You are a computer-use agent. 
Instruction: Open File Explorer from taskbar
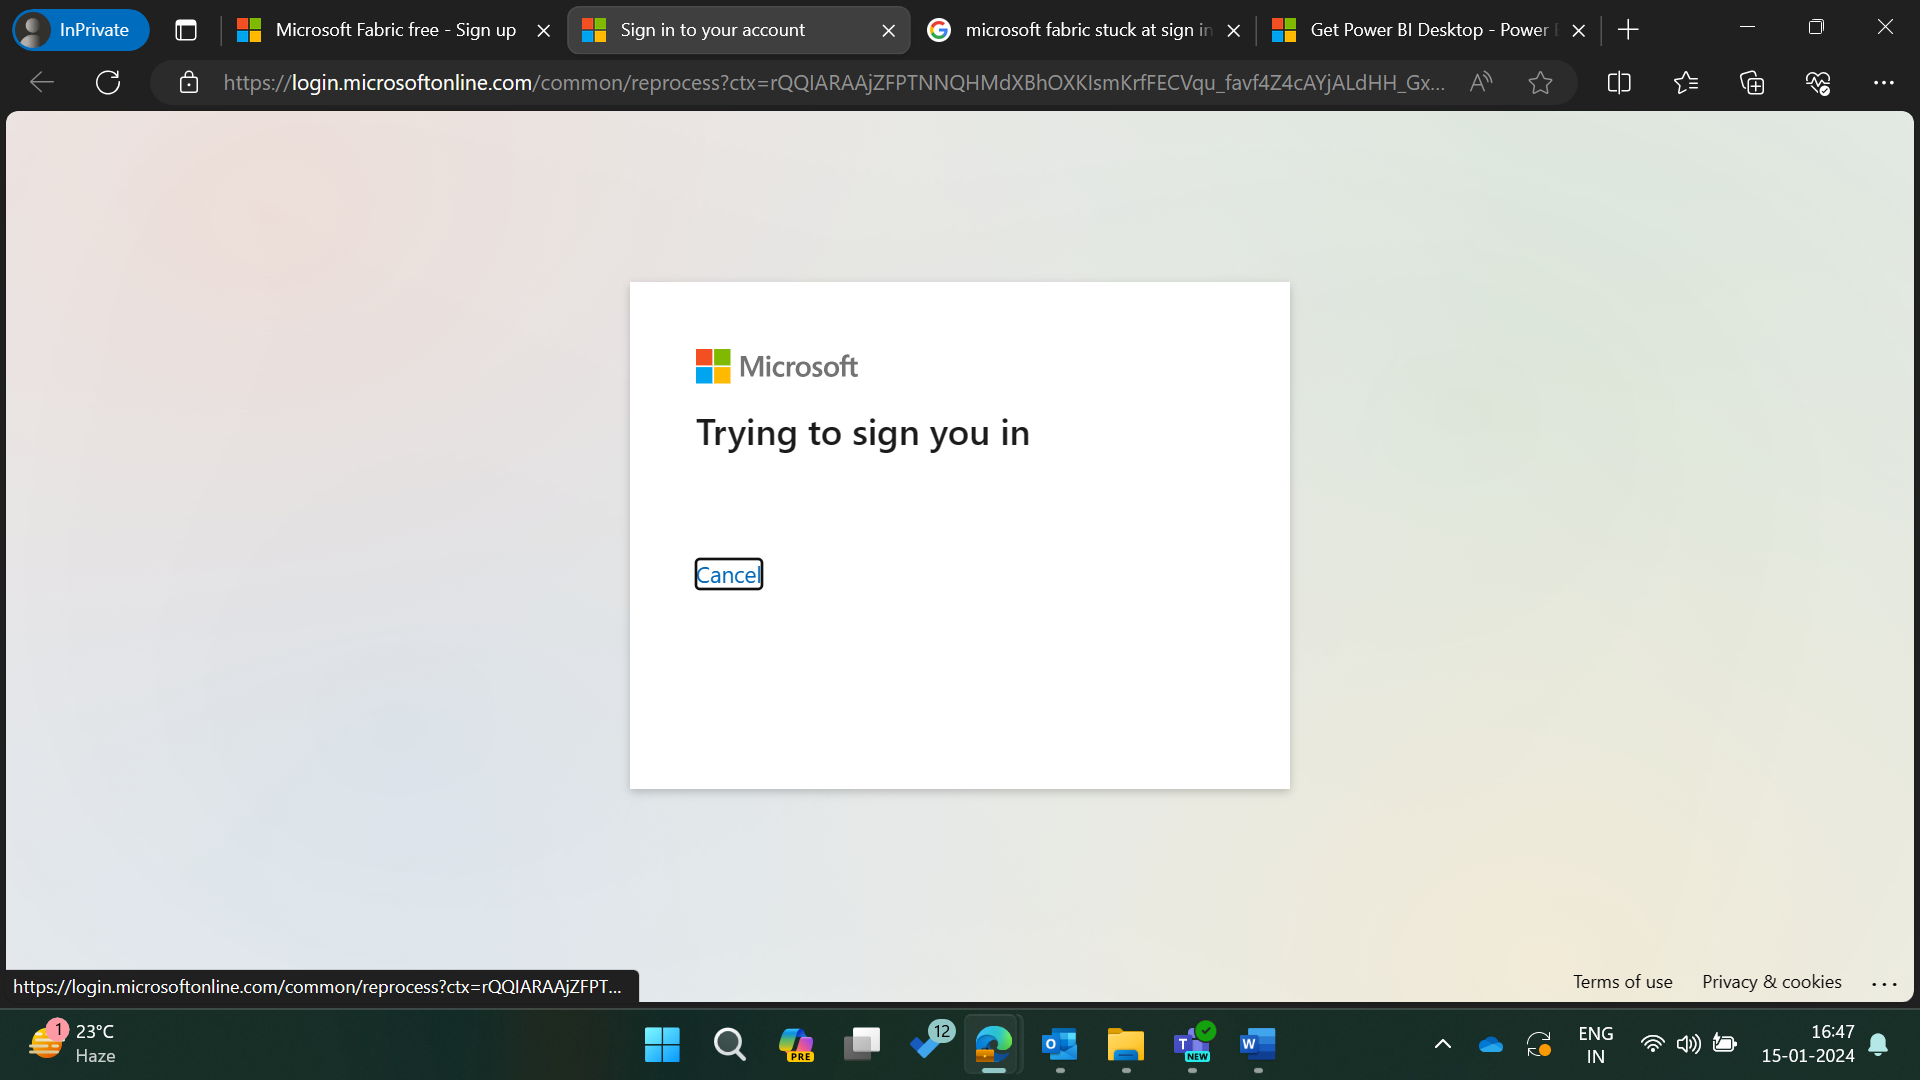click(x=1126, y=1045)
